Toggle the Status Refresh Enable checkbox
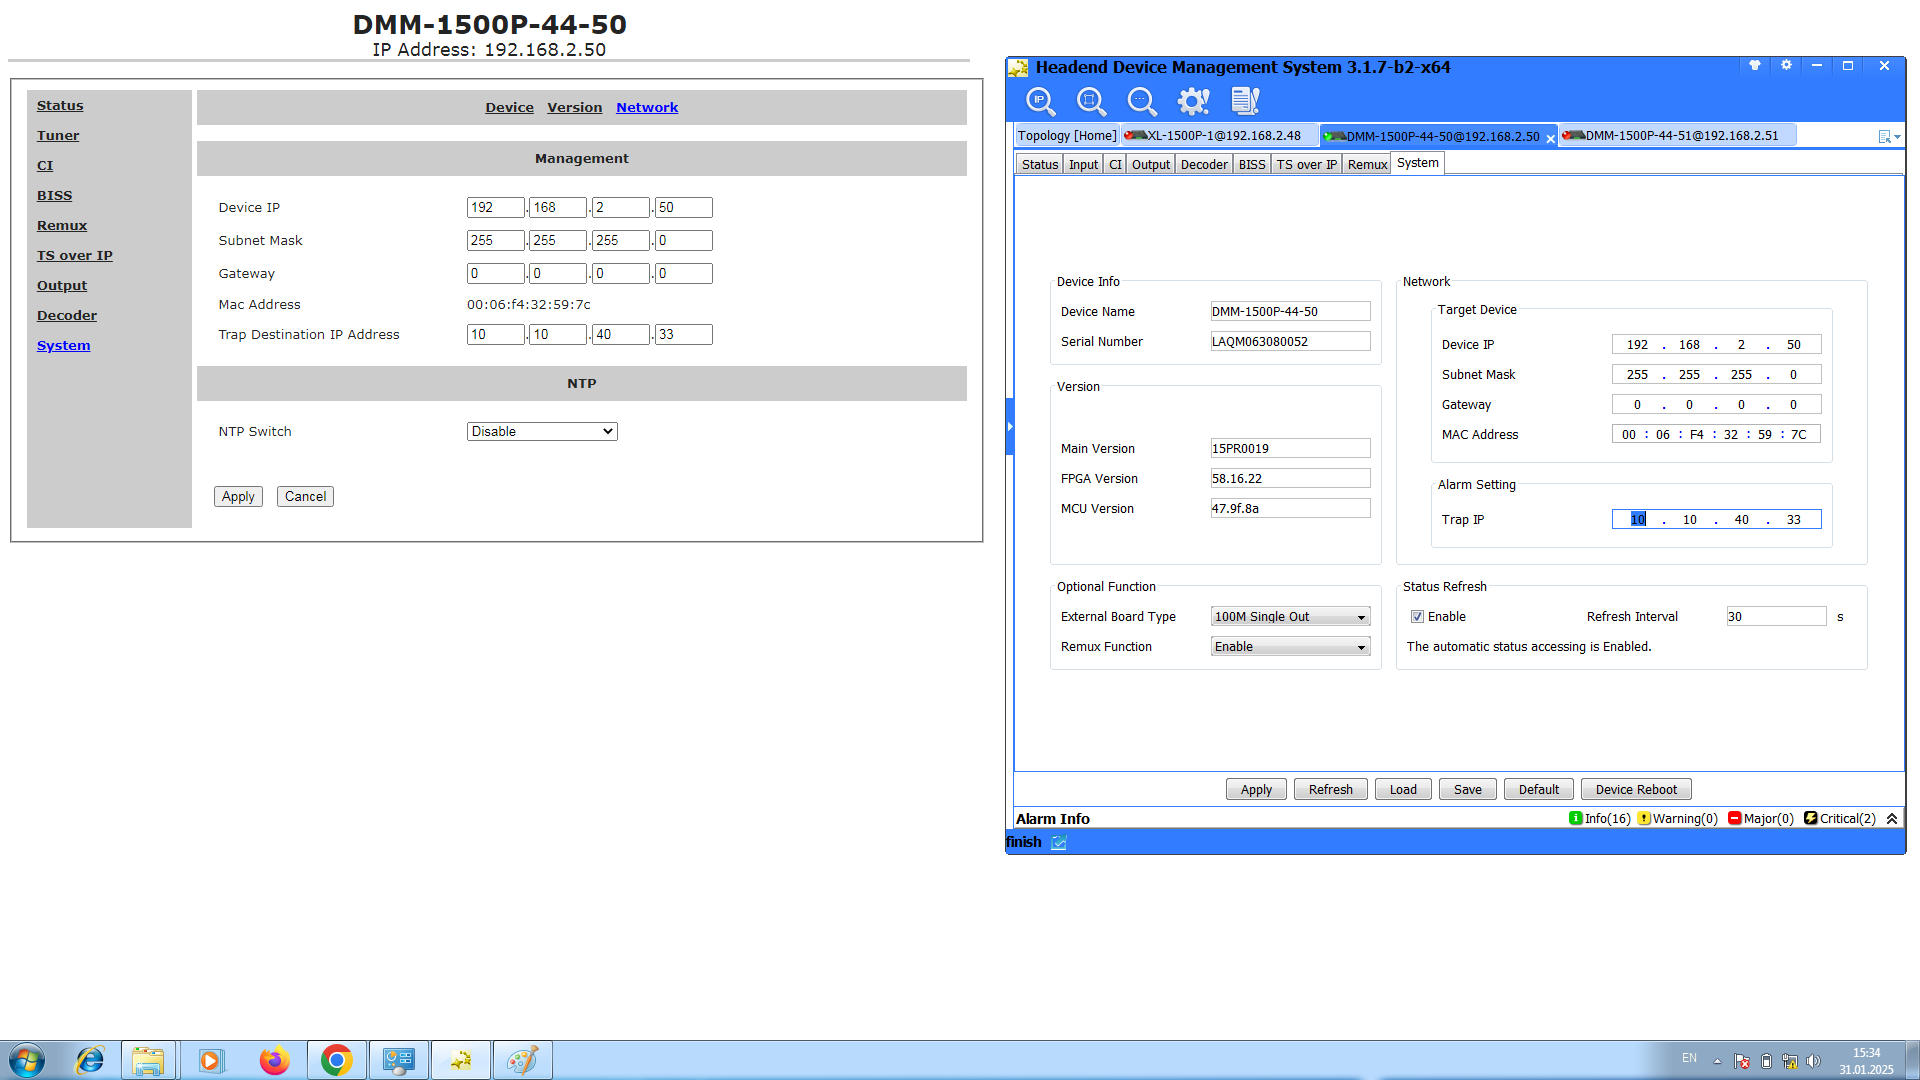Image resolution: width=1920 pixels, height=1080 pixels. (x=1417, y=617)
